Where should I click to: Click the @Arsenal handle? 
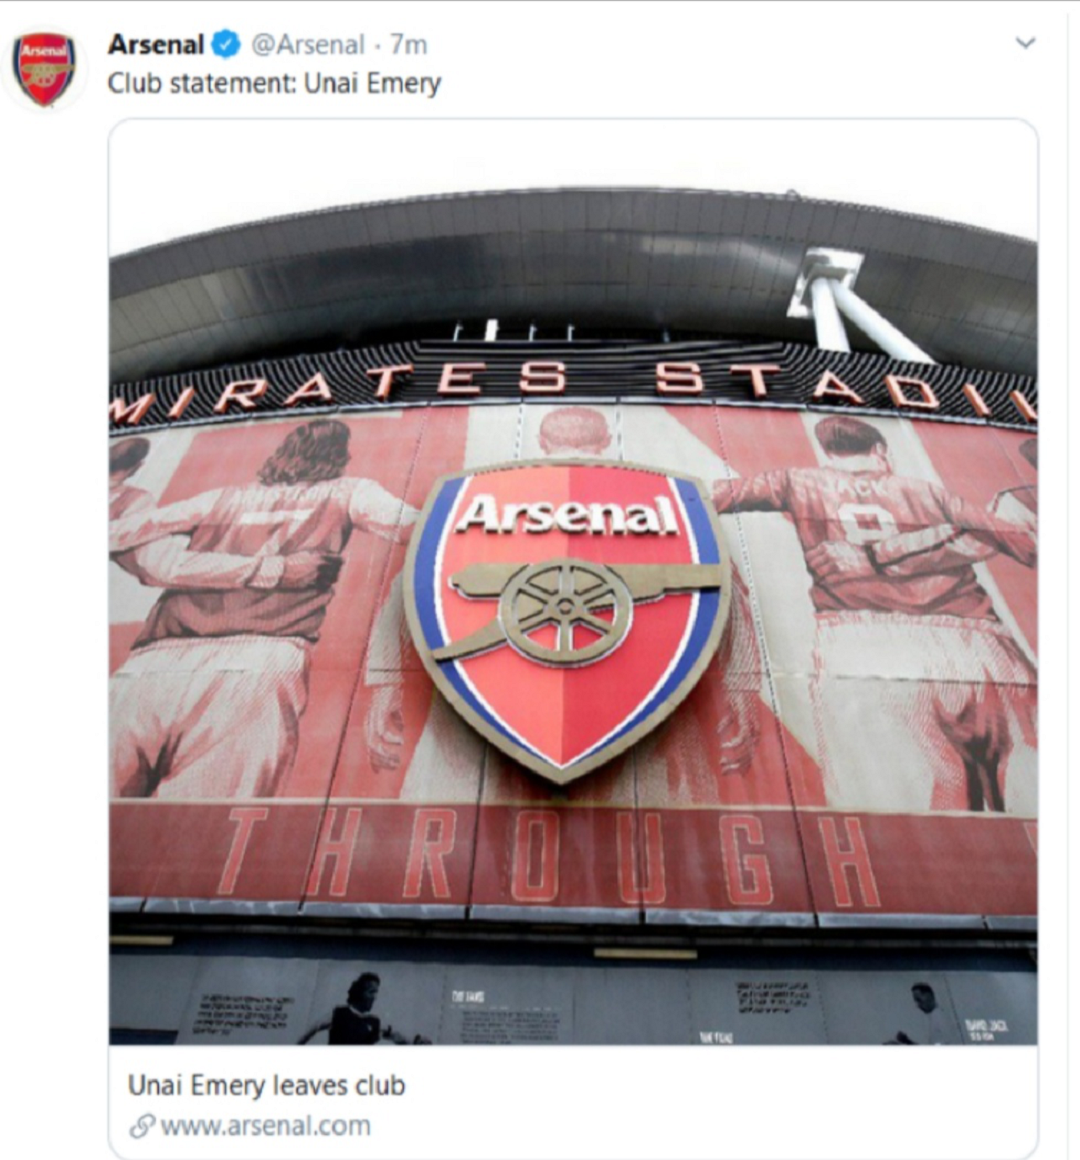point(307,45)
